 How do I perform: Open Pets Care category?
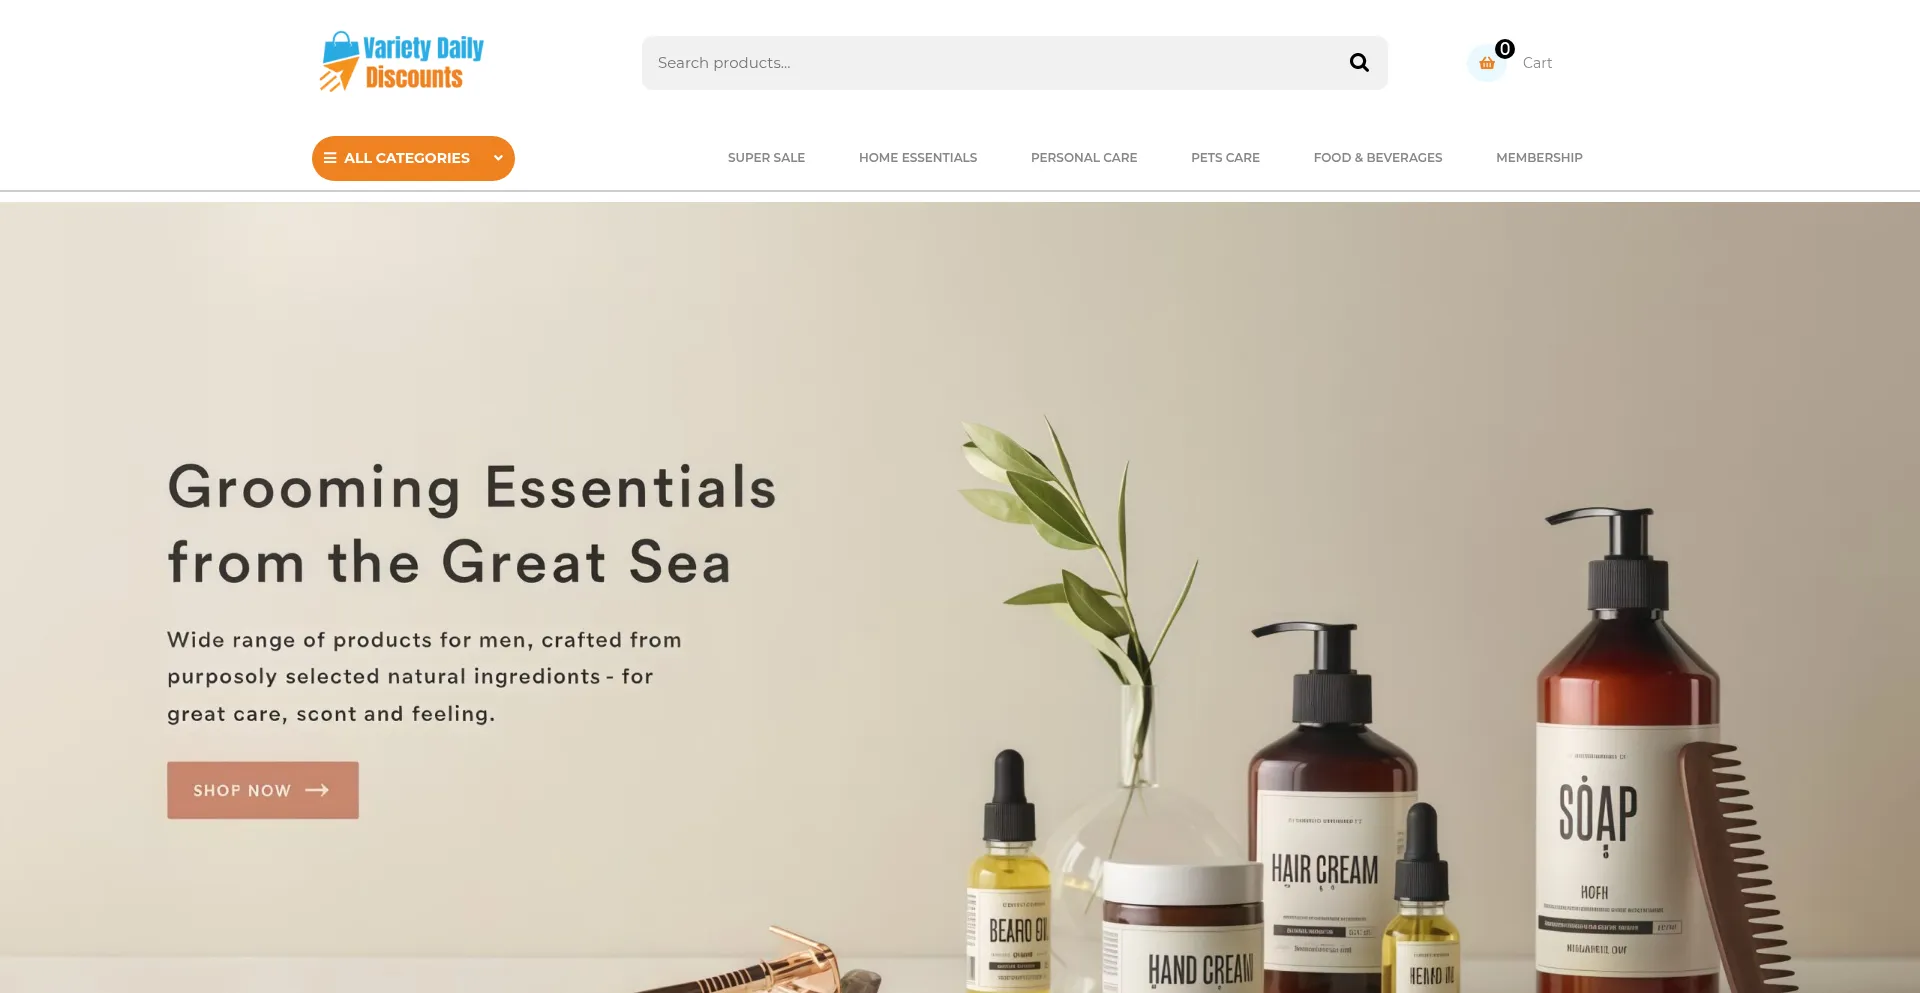(x=1225, y=158)
